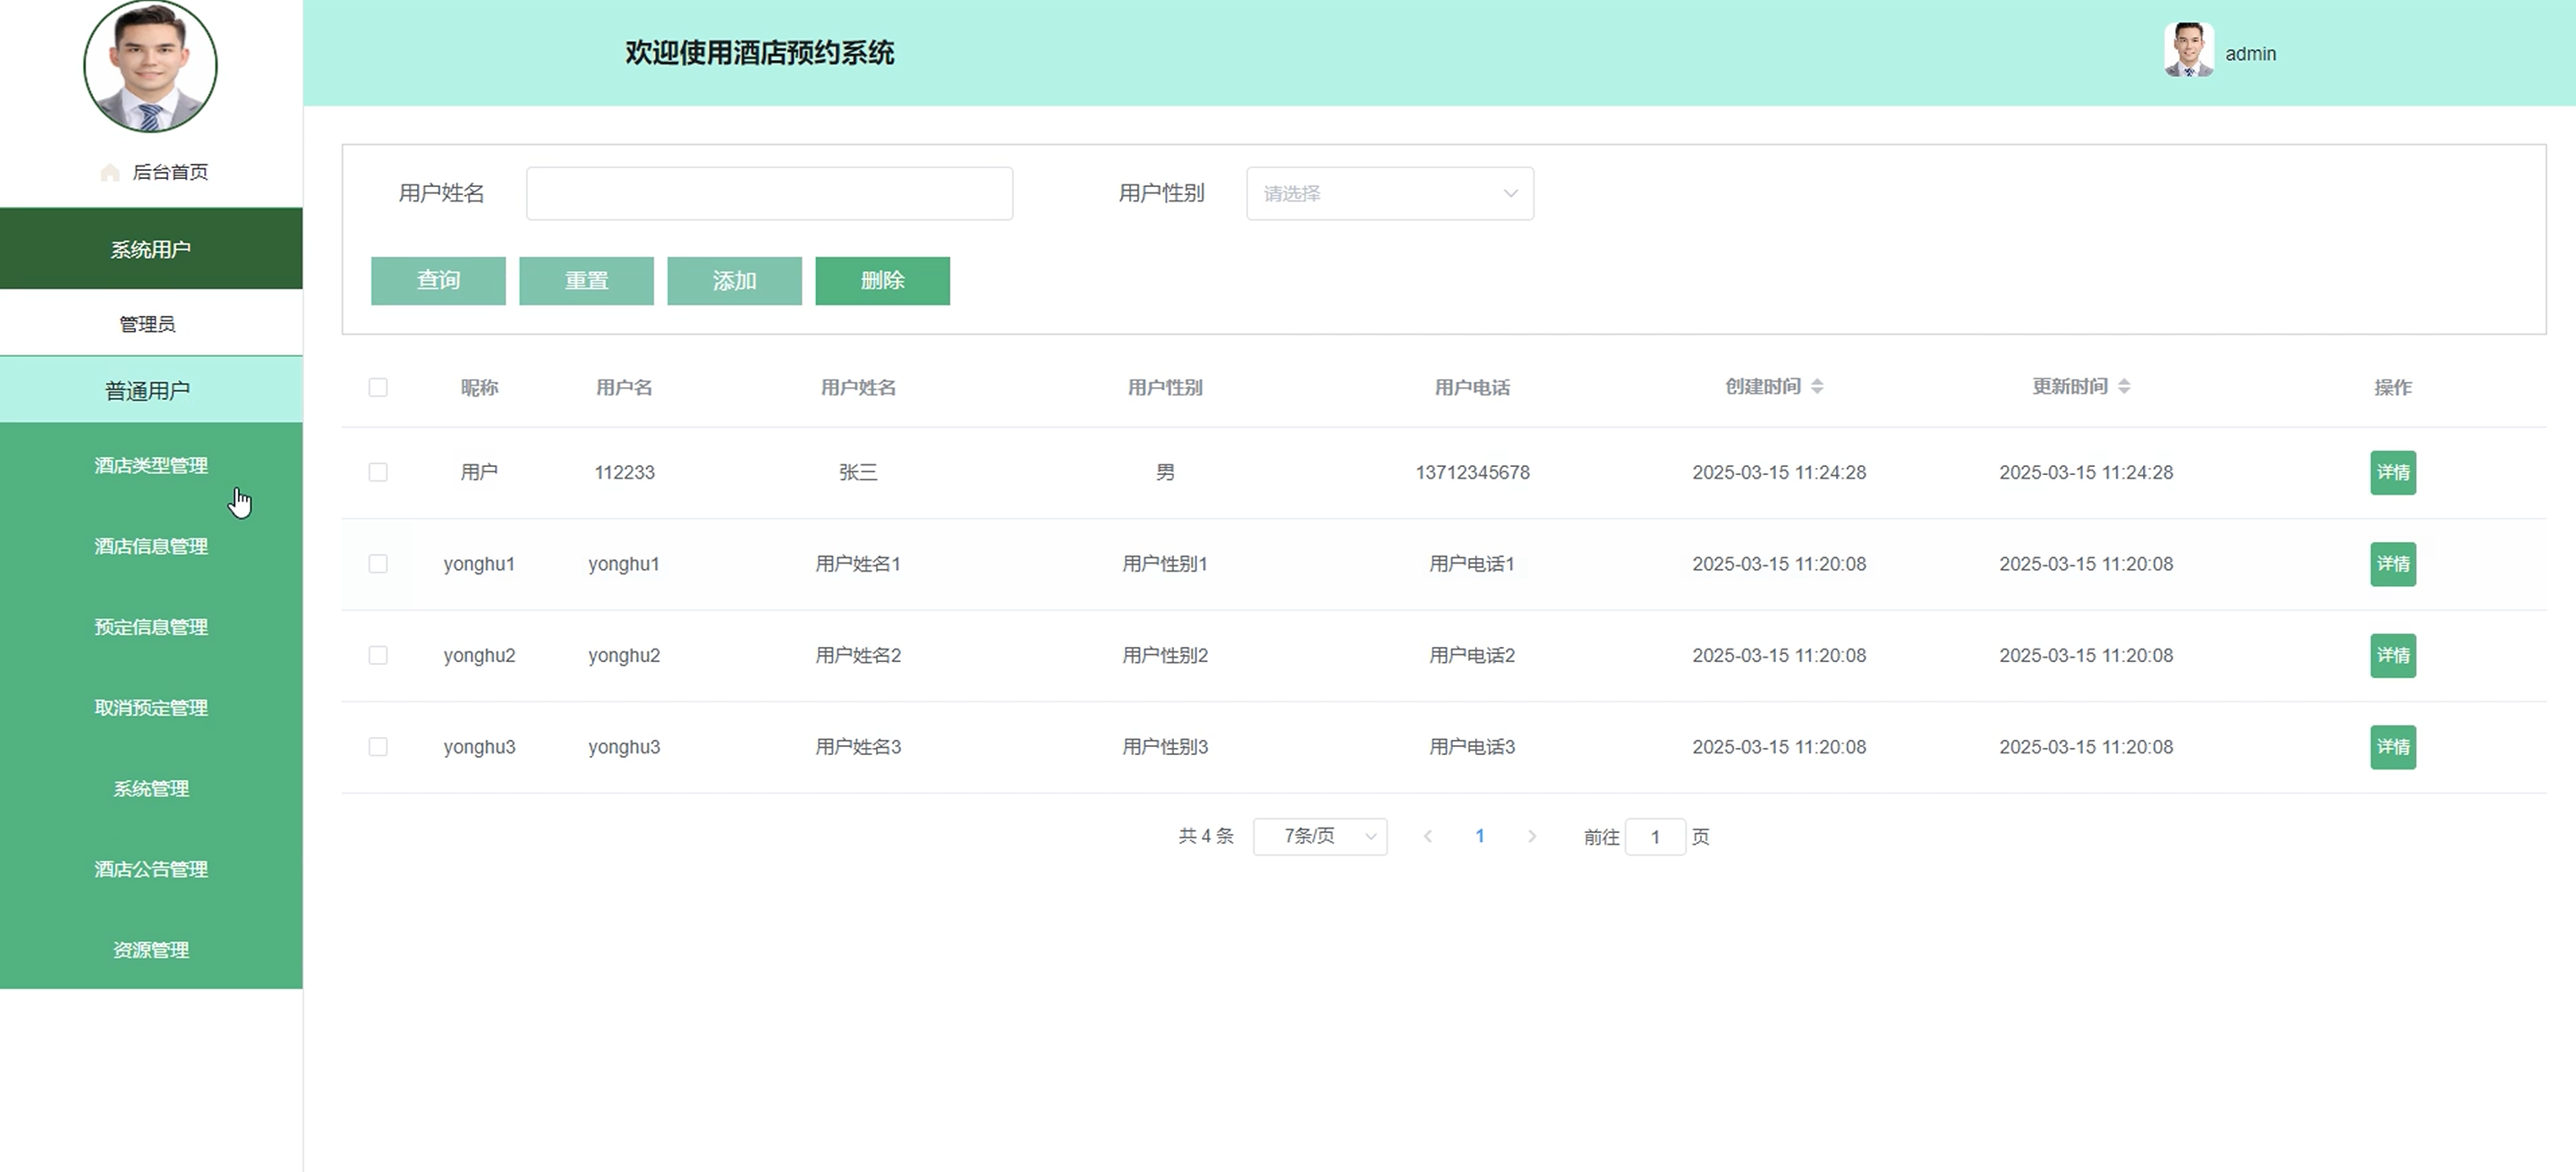Sort by 创建时间 column arrows
Image resolution: width=2576 pixels, height=1172 pixels.
(x=1817, y=386)
